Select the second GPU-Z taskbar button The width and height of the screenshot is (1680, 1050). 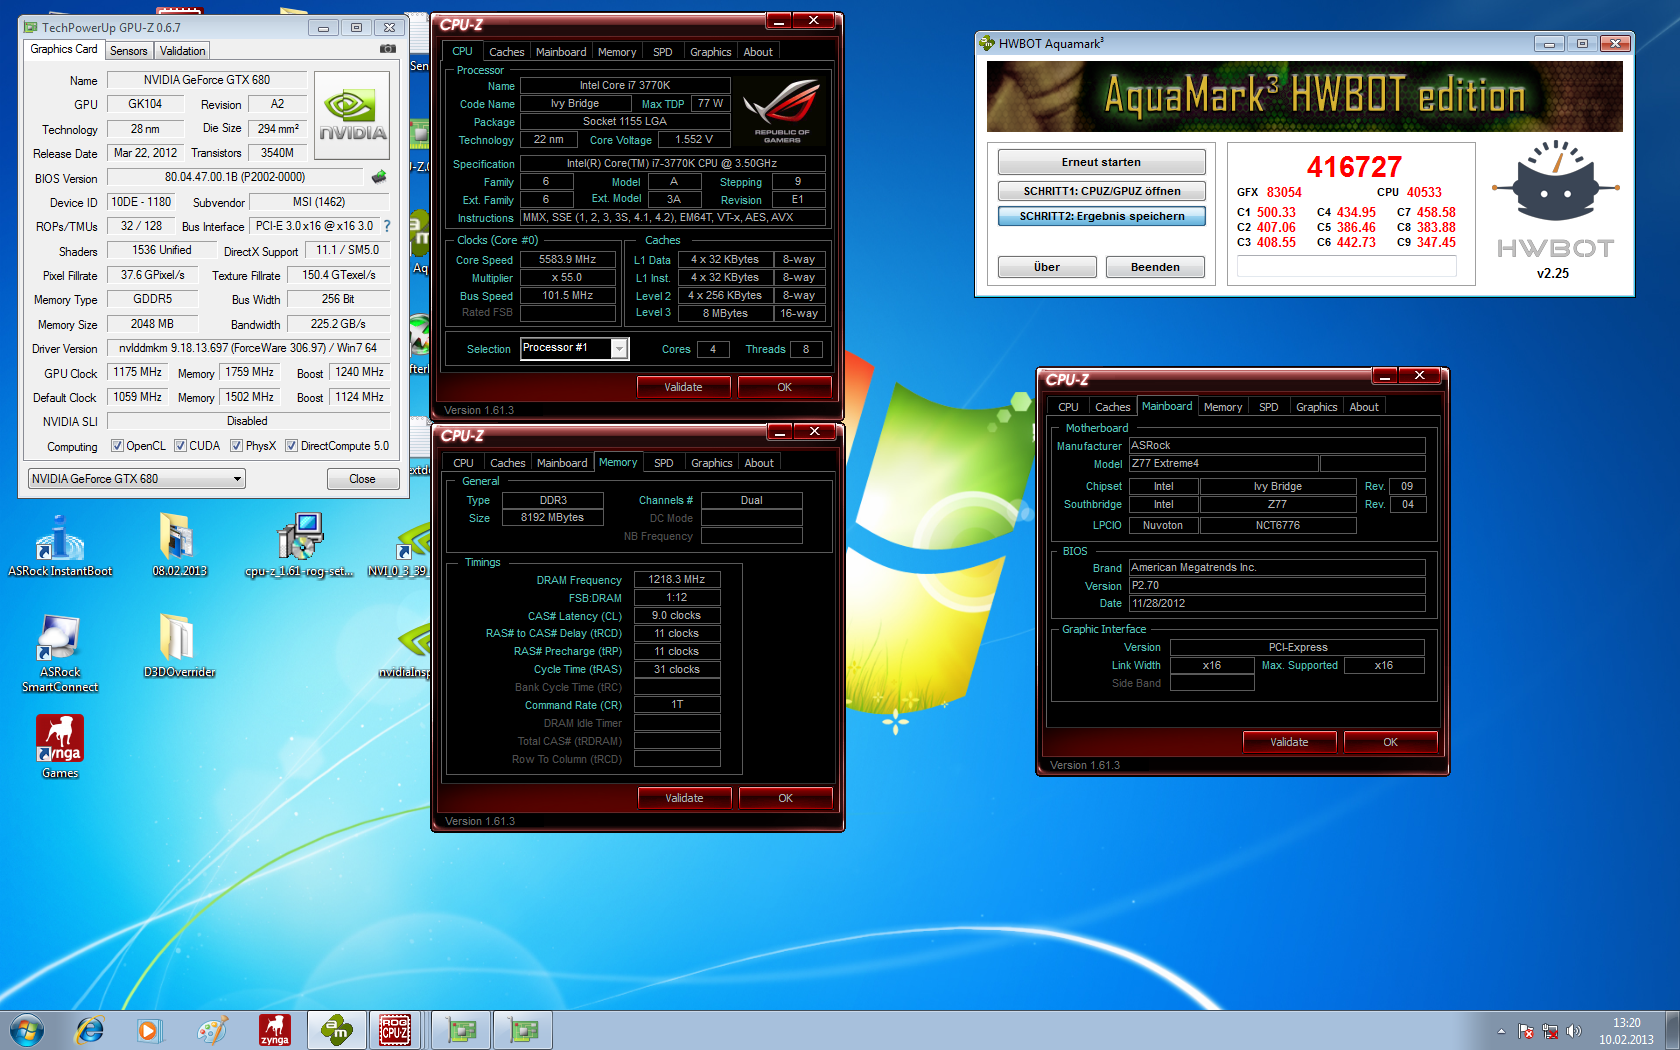click(523, 1030)
